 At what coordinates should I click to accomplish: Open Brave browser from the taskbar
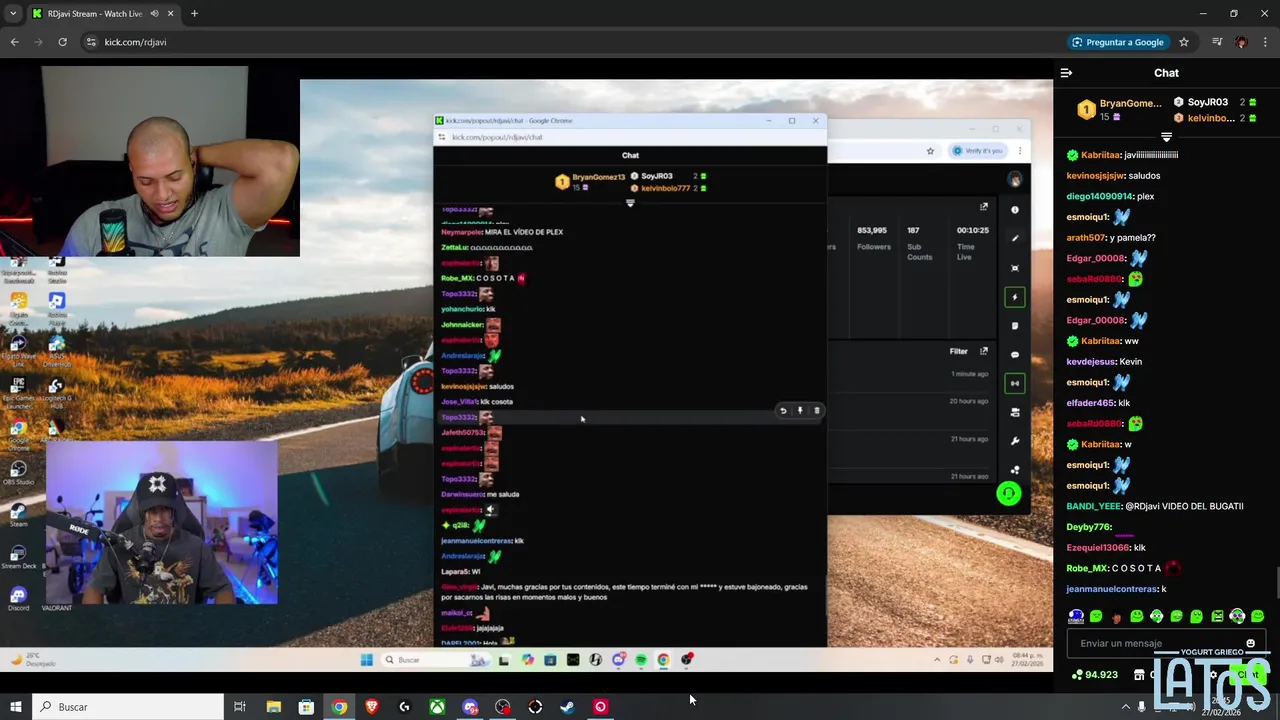click(x=372, y=707)
